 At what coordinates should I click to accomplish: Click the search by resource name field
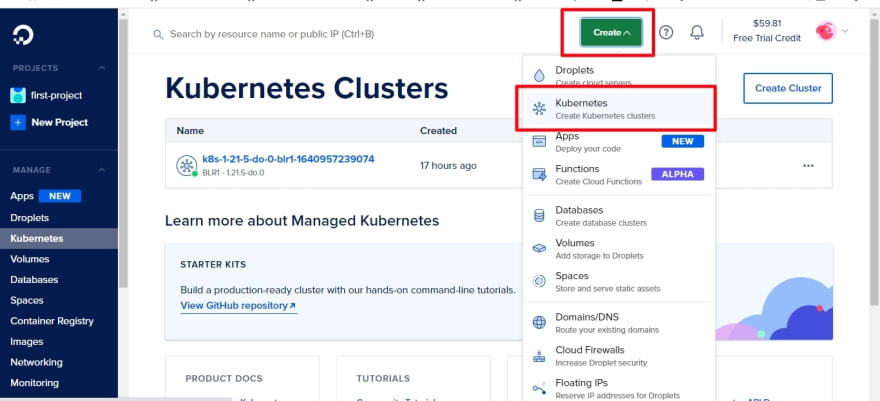272,34
